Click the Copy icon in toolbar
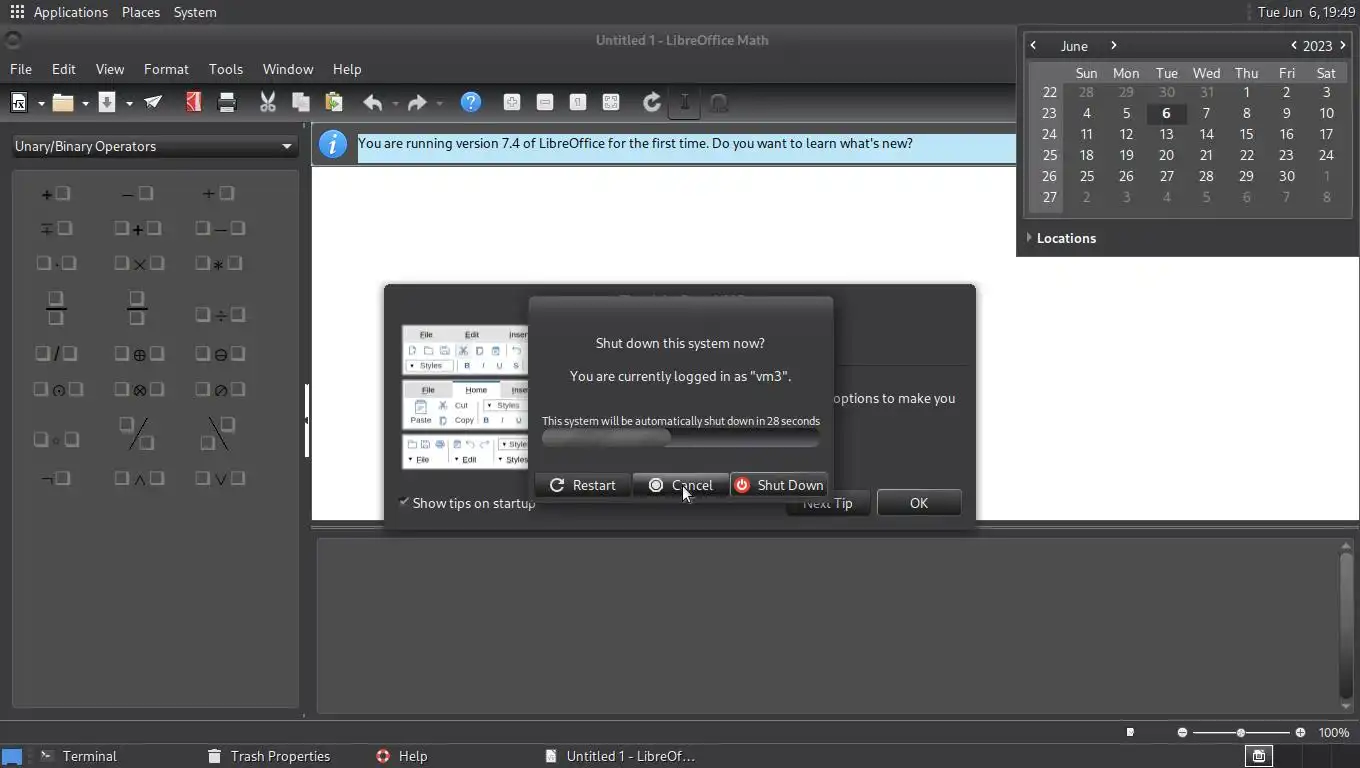The height and width of the screenshot is (768, 1360). (300, 102)
